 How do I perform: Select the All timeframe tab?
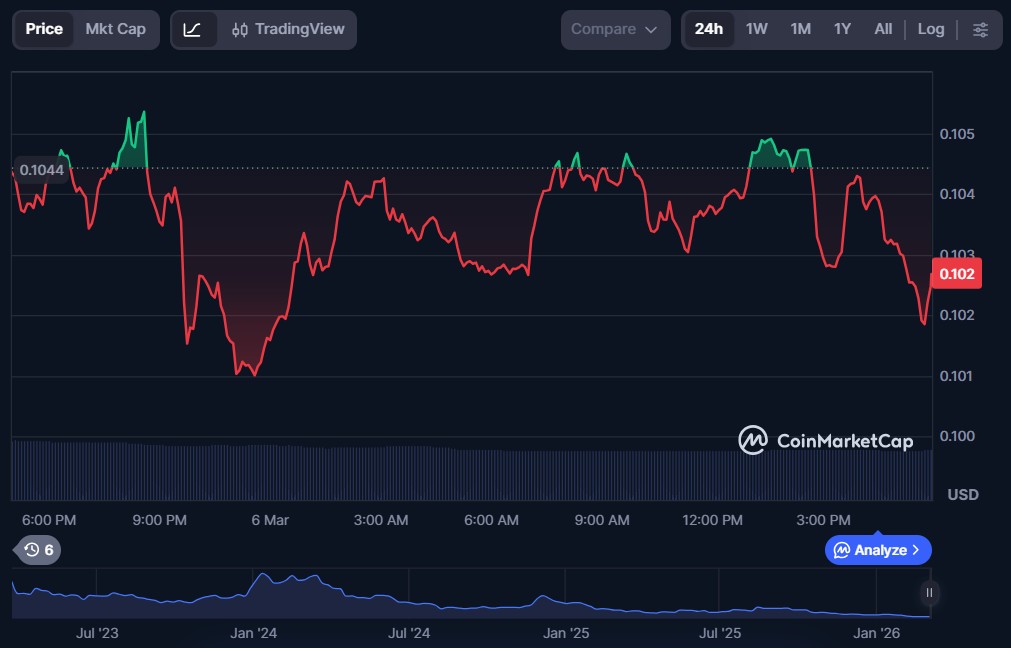tap(882, 29)
